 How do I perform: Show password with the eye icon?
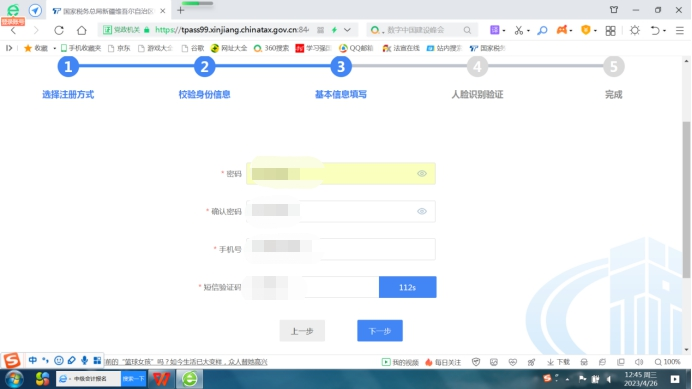click(422, 174)
